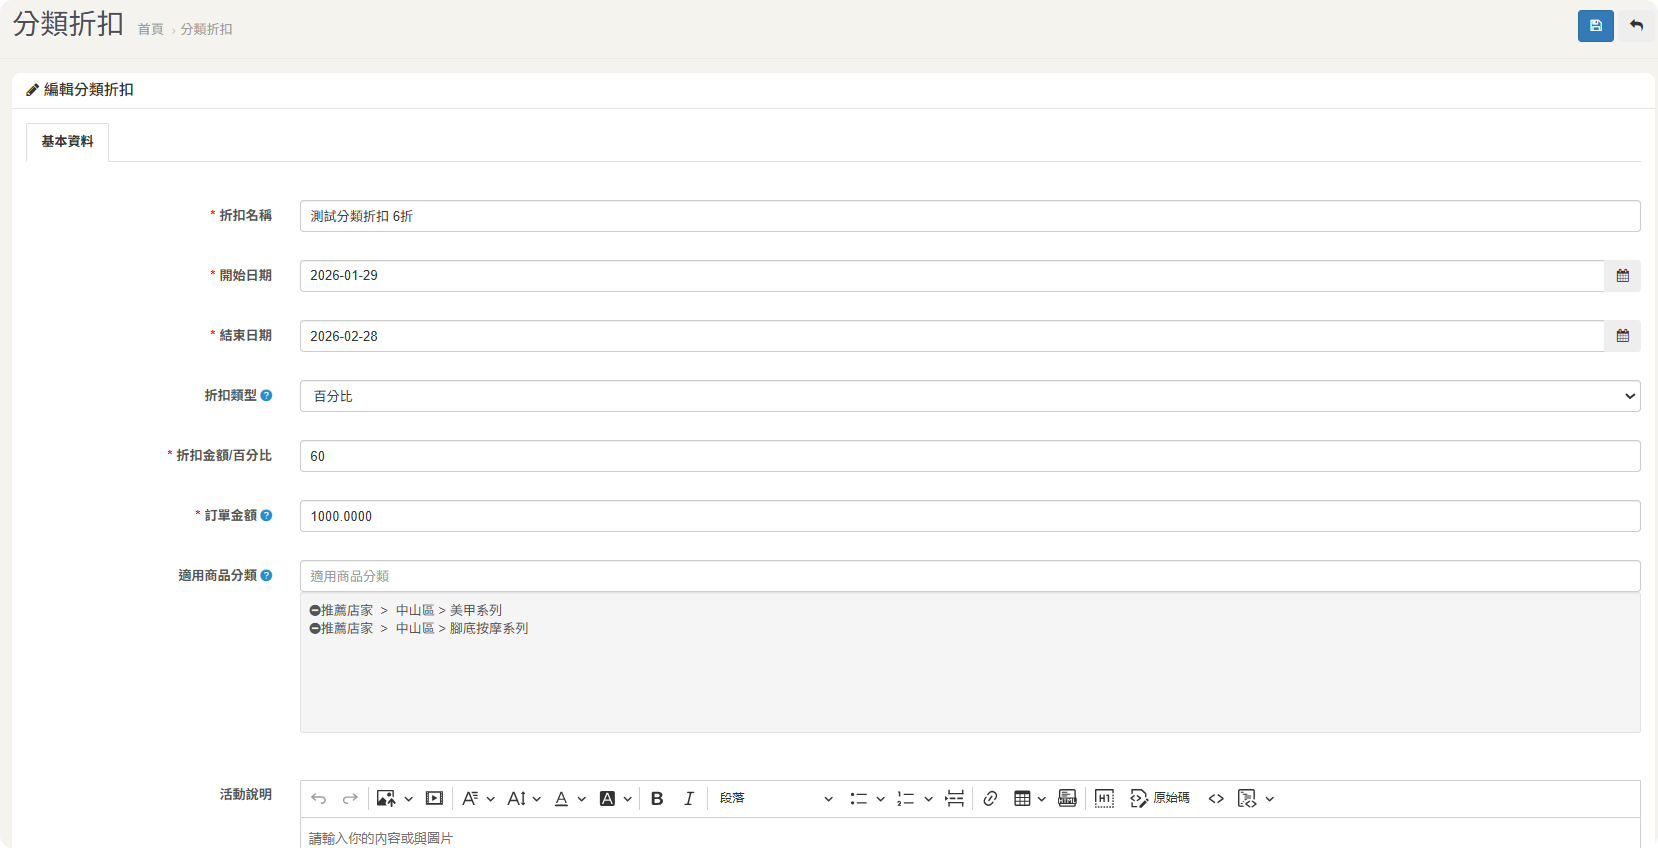1658x848 pixels.
Task: Insert a numbered list
Action: tap(906, 798)
